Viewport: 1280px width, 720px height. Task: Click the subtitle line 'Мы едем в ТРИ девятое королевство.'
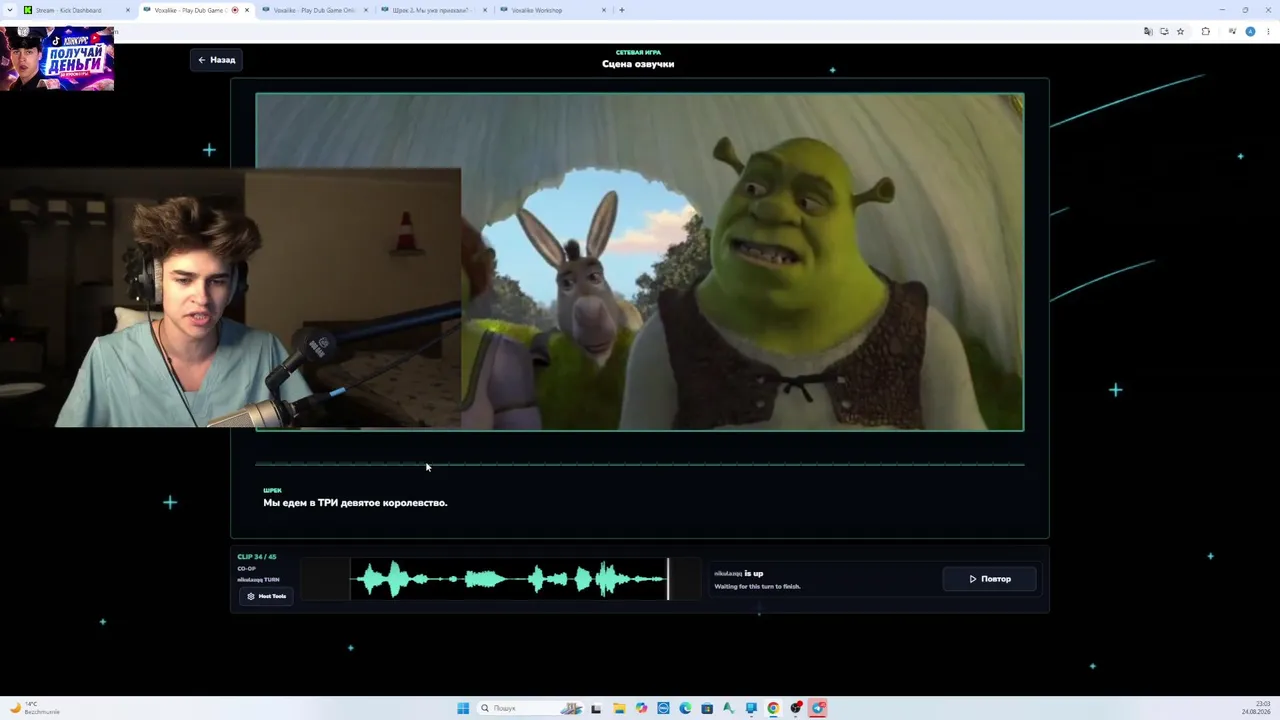(355, 503)
